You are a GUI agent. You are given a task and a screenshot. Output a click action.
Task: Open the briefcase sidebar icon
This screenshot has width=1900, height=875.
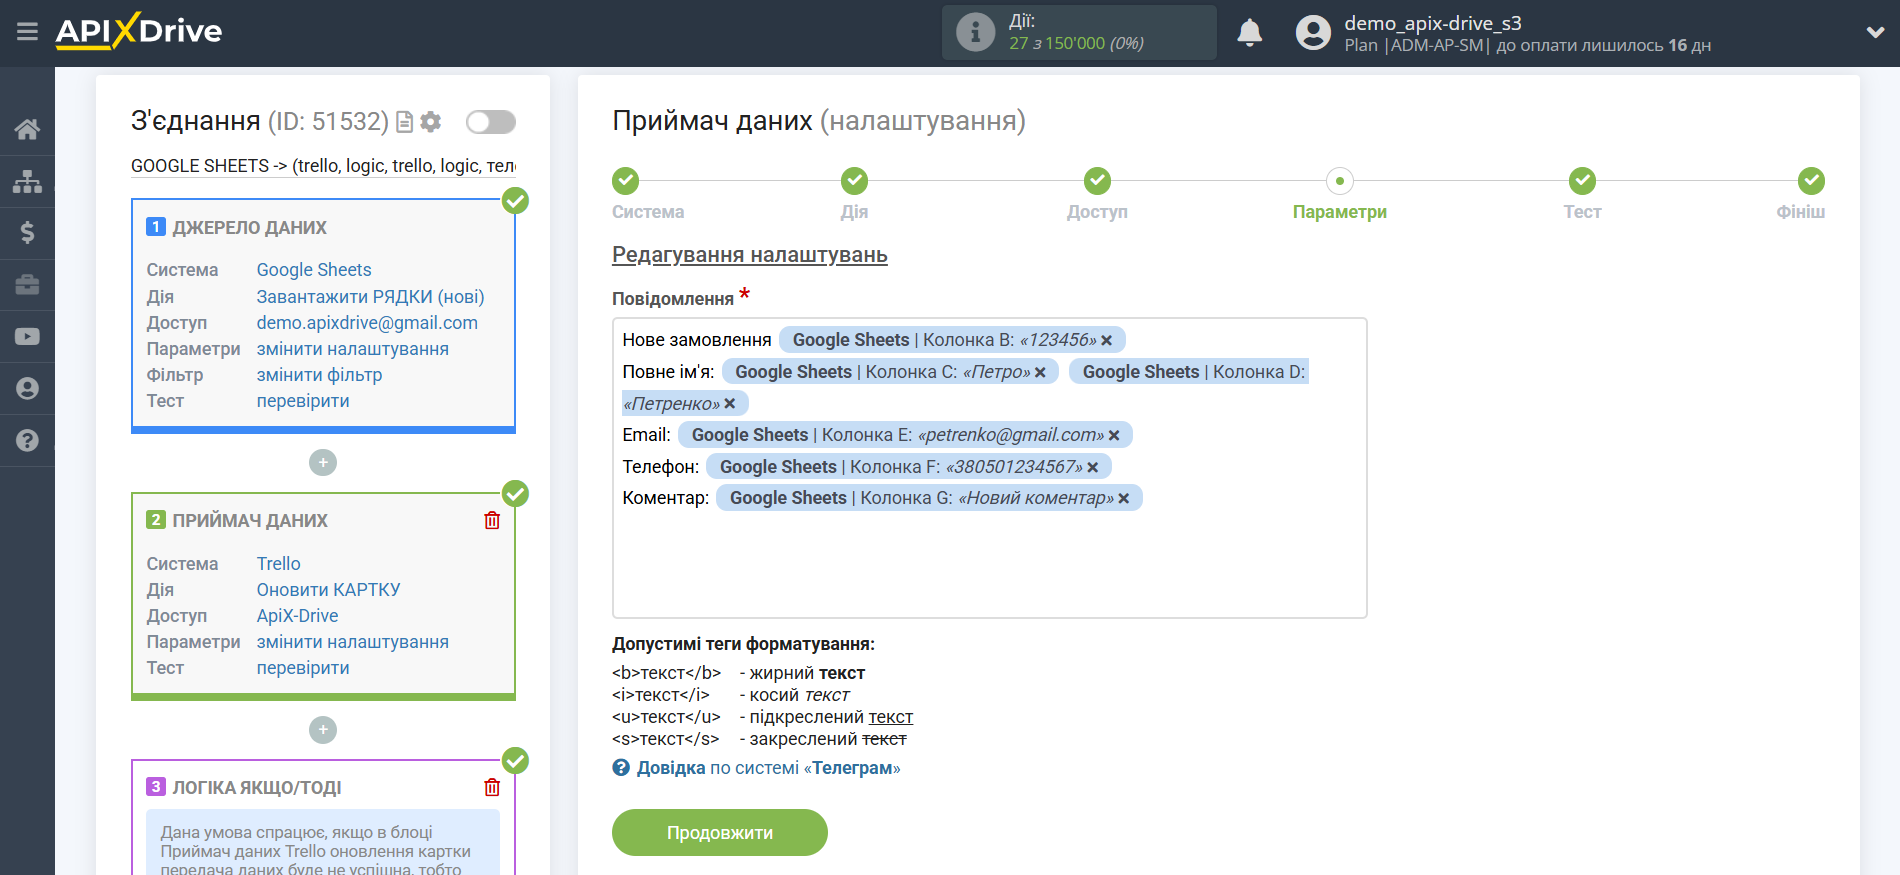[27, 285]
